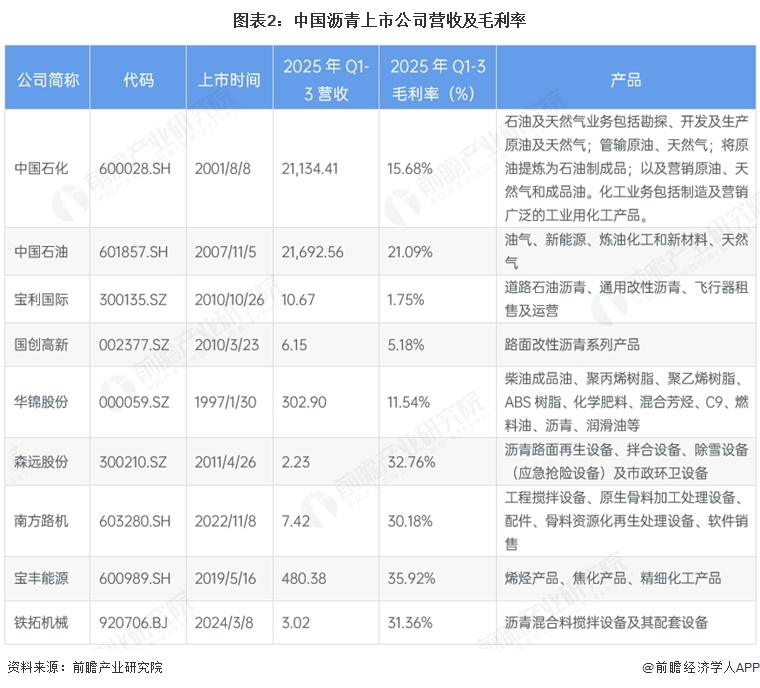The width and height of the screenshot is (760, 688).
Task: Click the 道路石油沥青 product cell
Action: coord(626,299)
